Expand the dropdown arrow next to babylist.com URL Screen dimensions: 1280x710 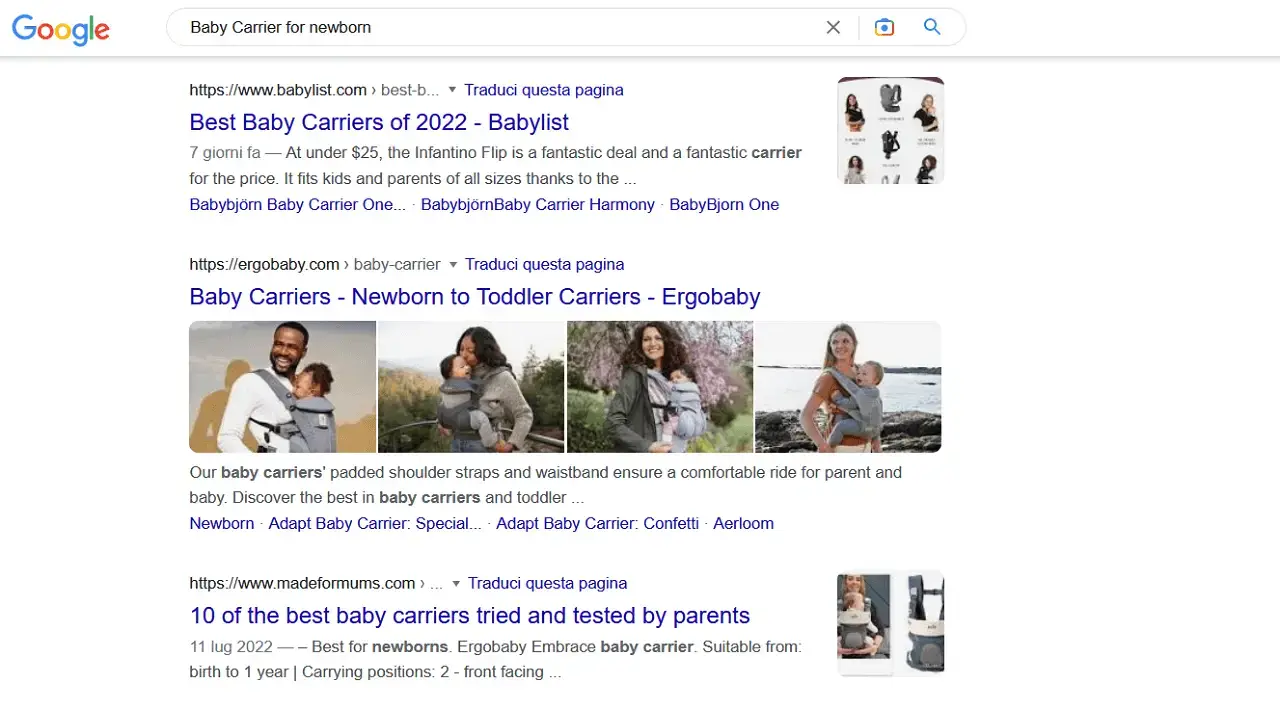point(452,90)
